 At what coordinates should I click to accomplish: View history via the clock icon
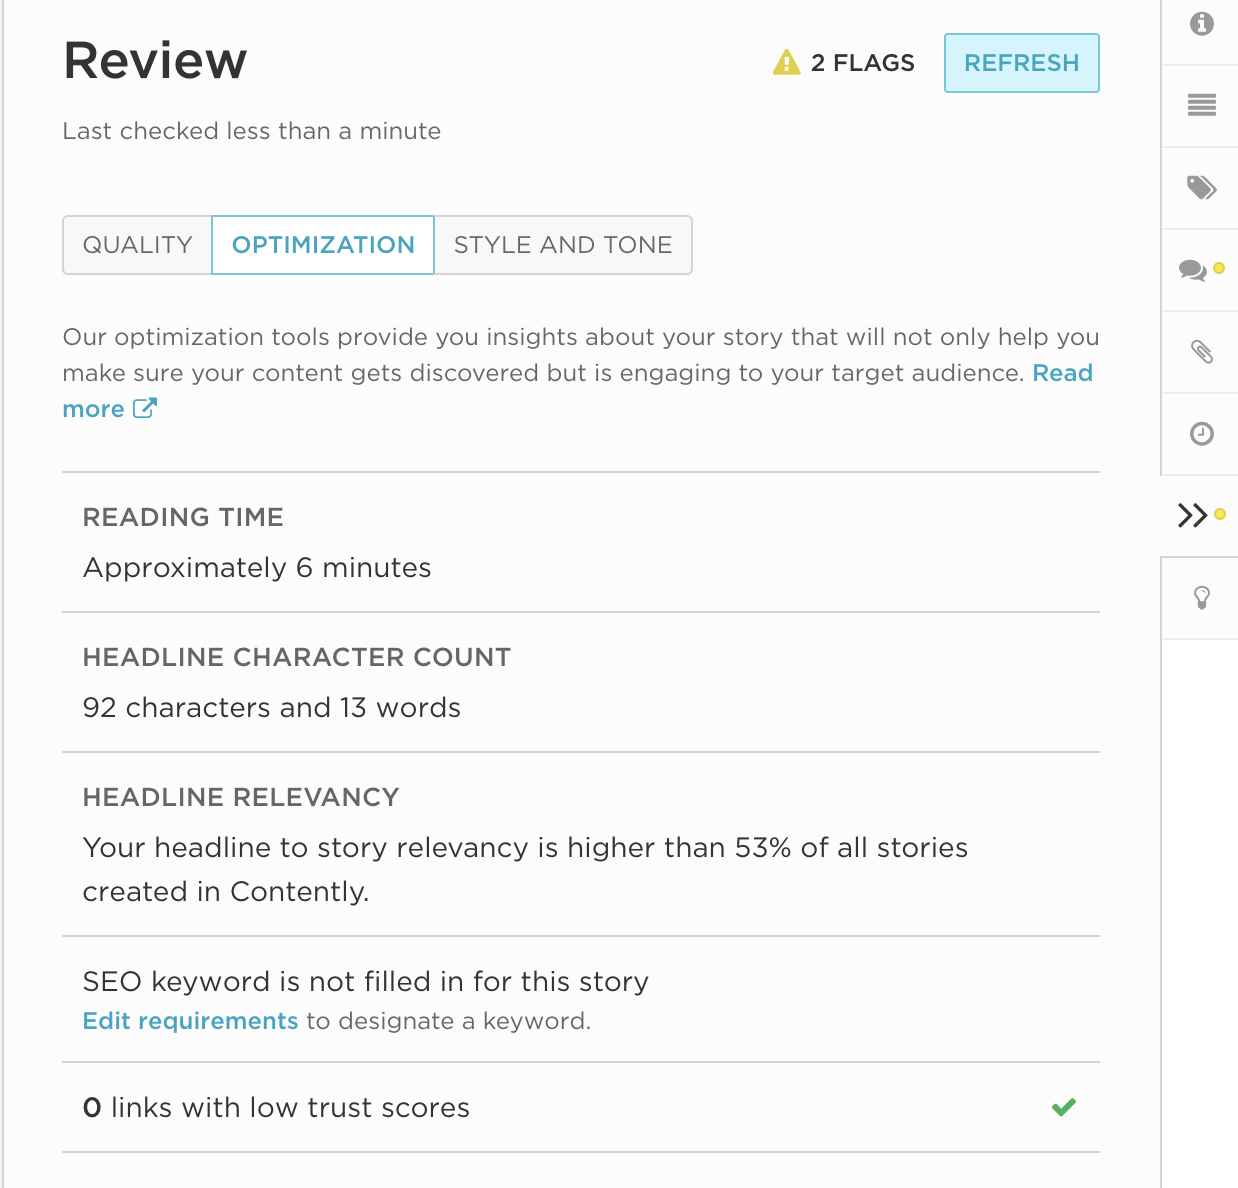pyautogui.click(x=1201, y=434)
